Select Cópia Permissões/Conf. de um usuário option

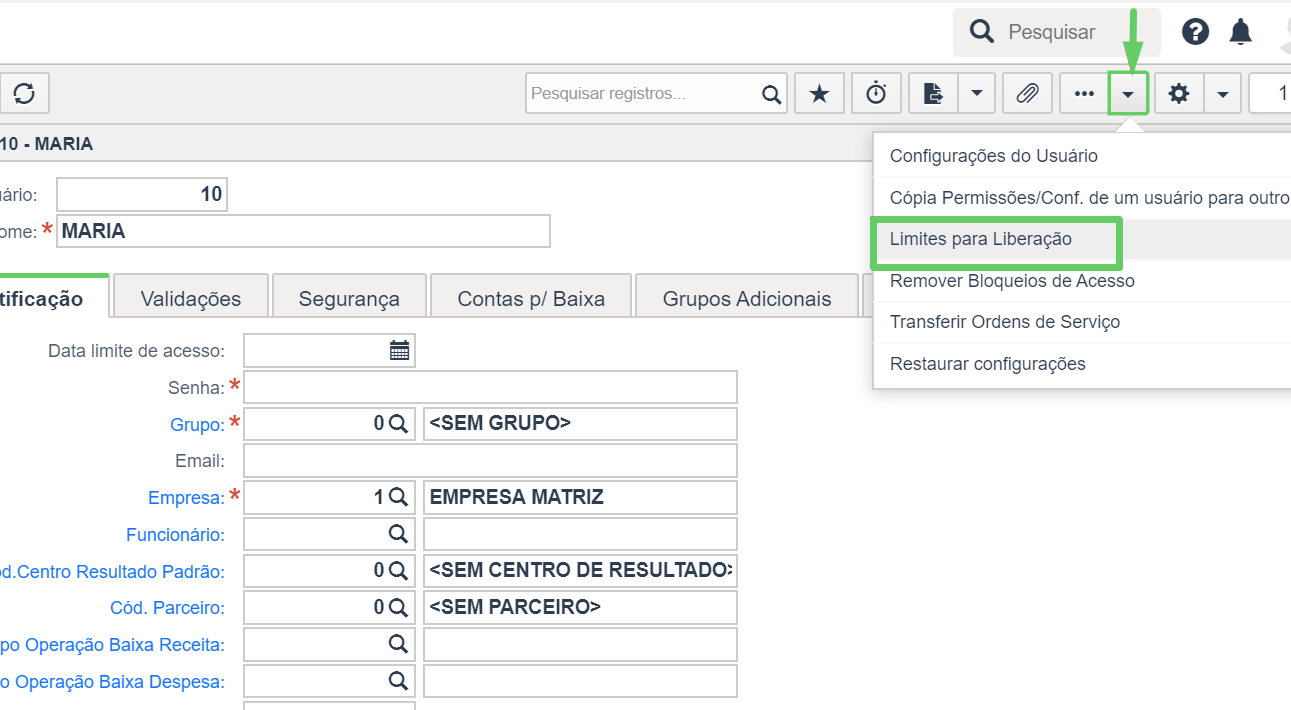pyautogui.click(x=1082, y=198)
